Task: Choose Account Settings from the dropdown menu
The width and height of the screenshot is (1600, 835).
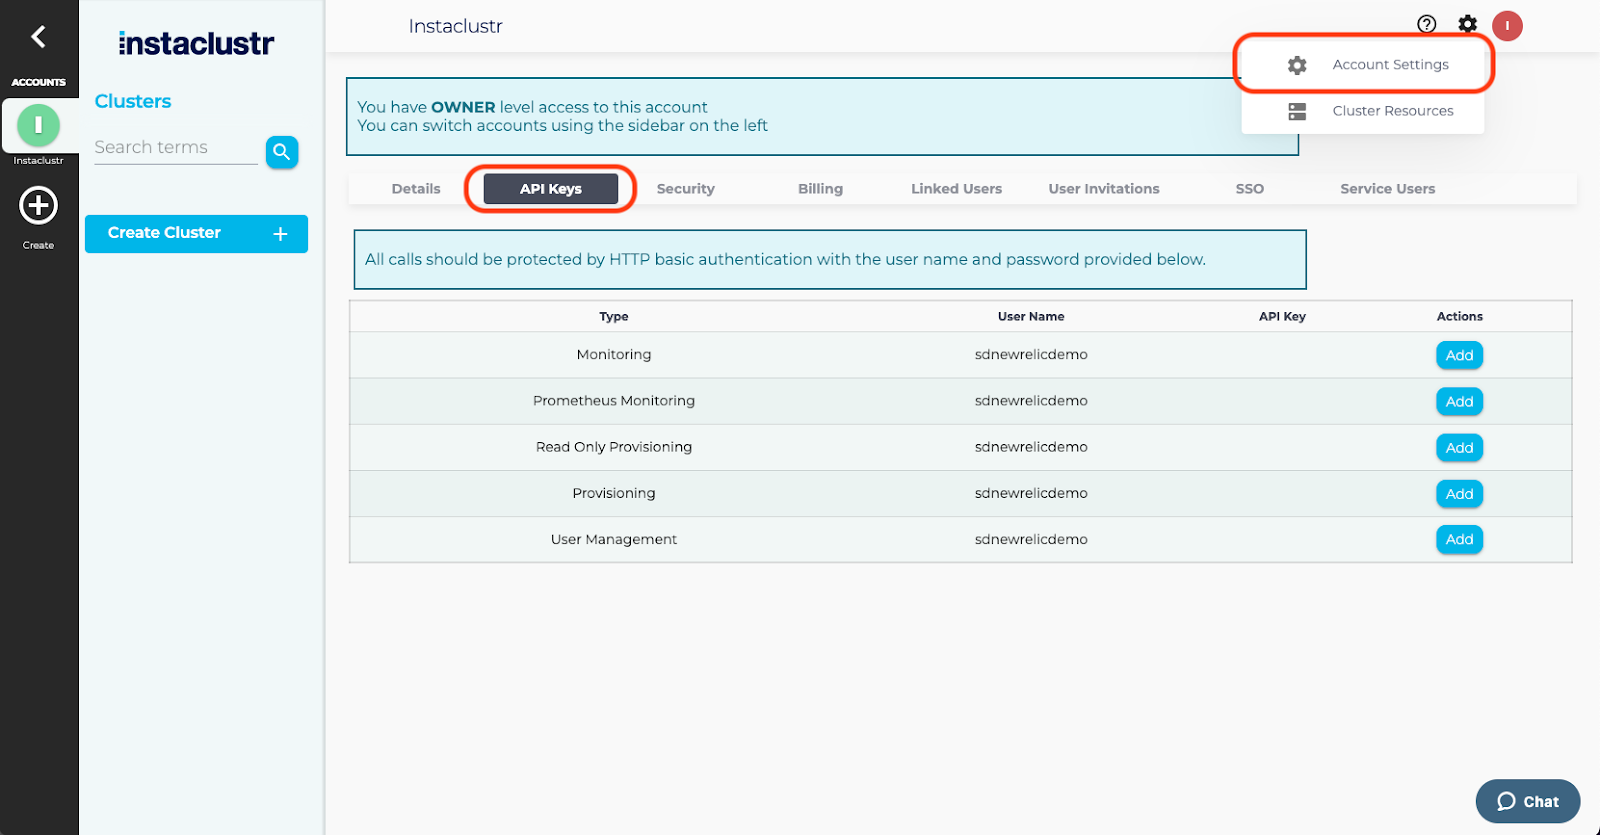Action: point(1389,65)
